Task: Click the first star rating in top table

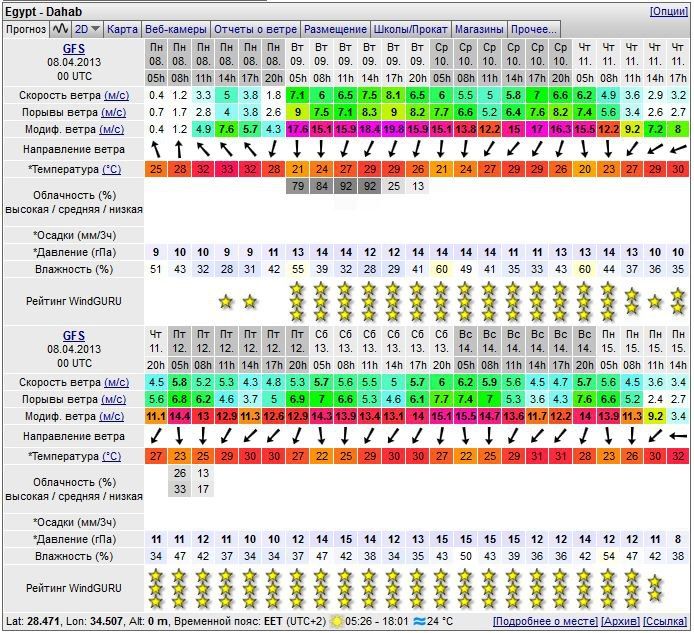Action: (226, 301)
